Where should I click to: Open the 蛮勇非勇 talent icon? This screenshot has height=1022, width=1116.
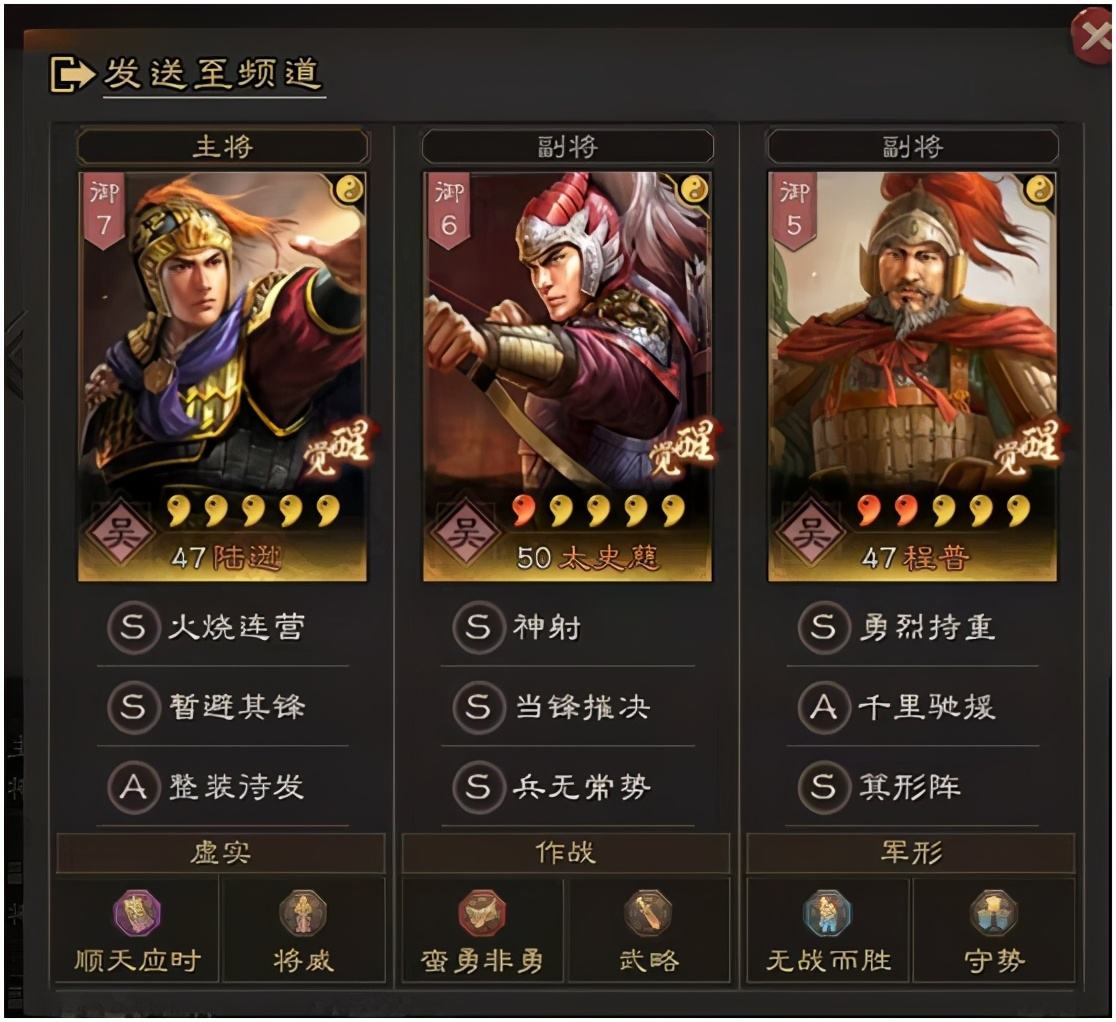click(x=482, y=913)
